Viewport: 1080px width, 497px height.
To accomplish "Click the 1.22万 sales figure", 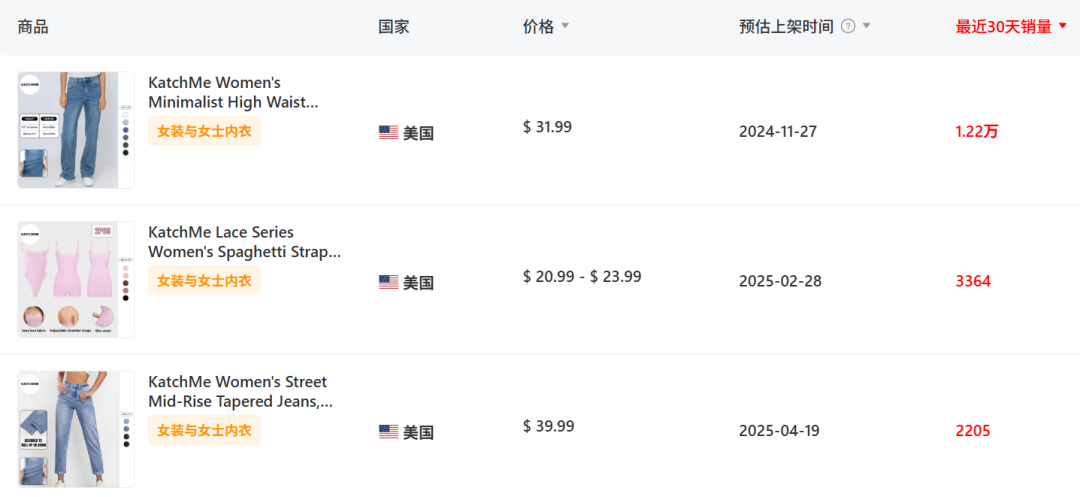I will 976,131.
